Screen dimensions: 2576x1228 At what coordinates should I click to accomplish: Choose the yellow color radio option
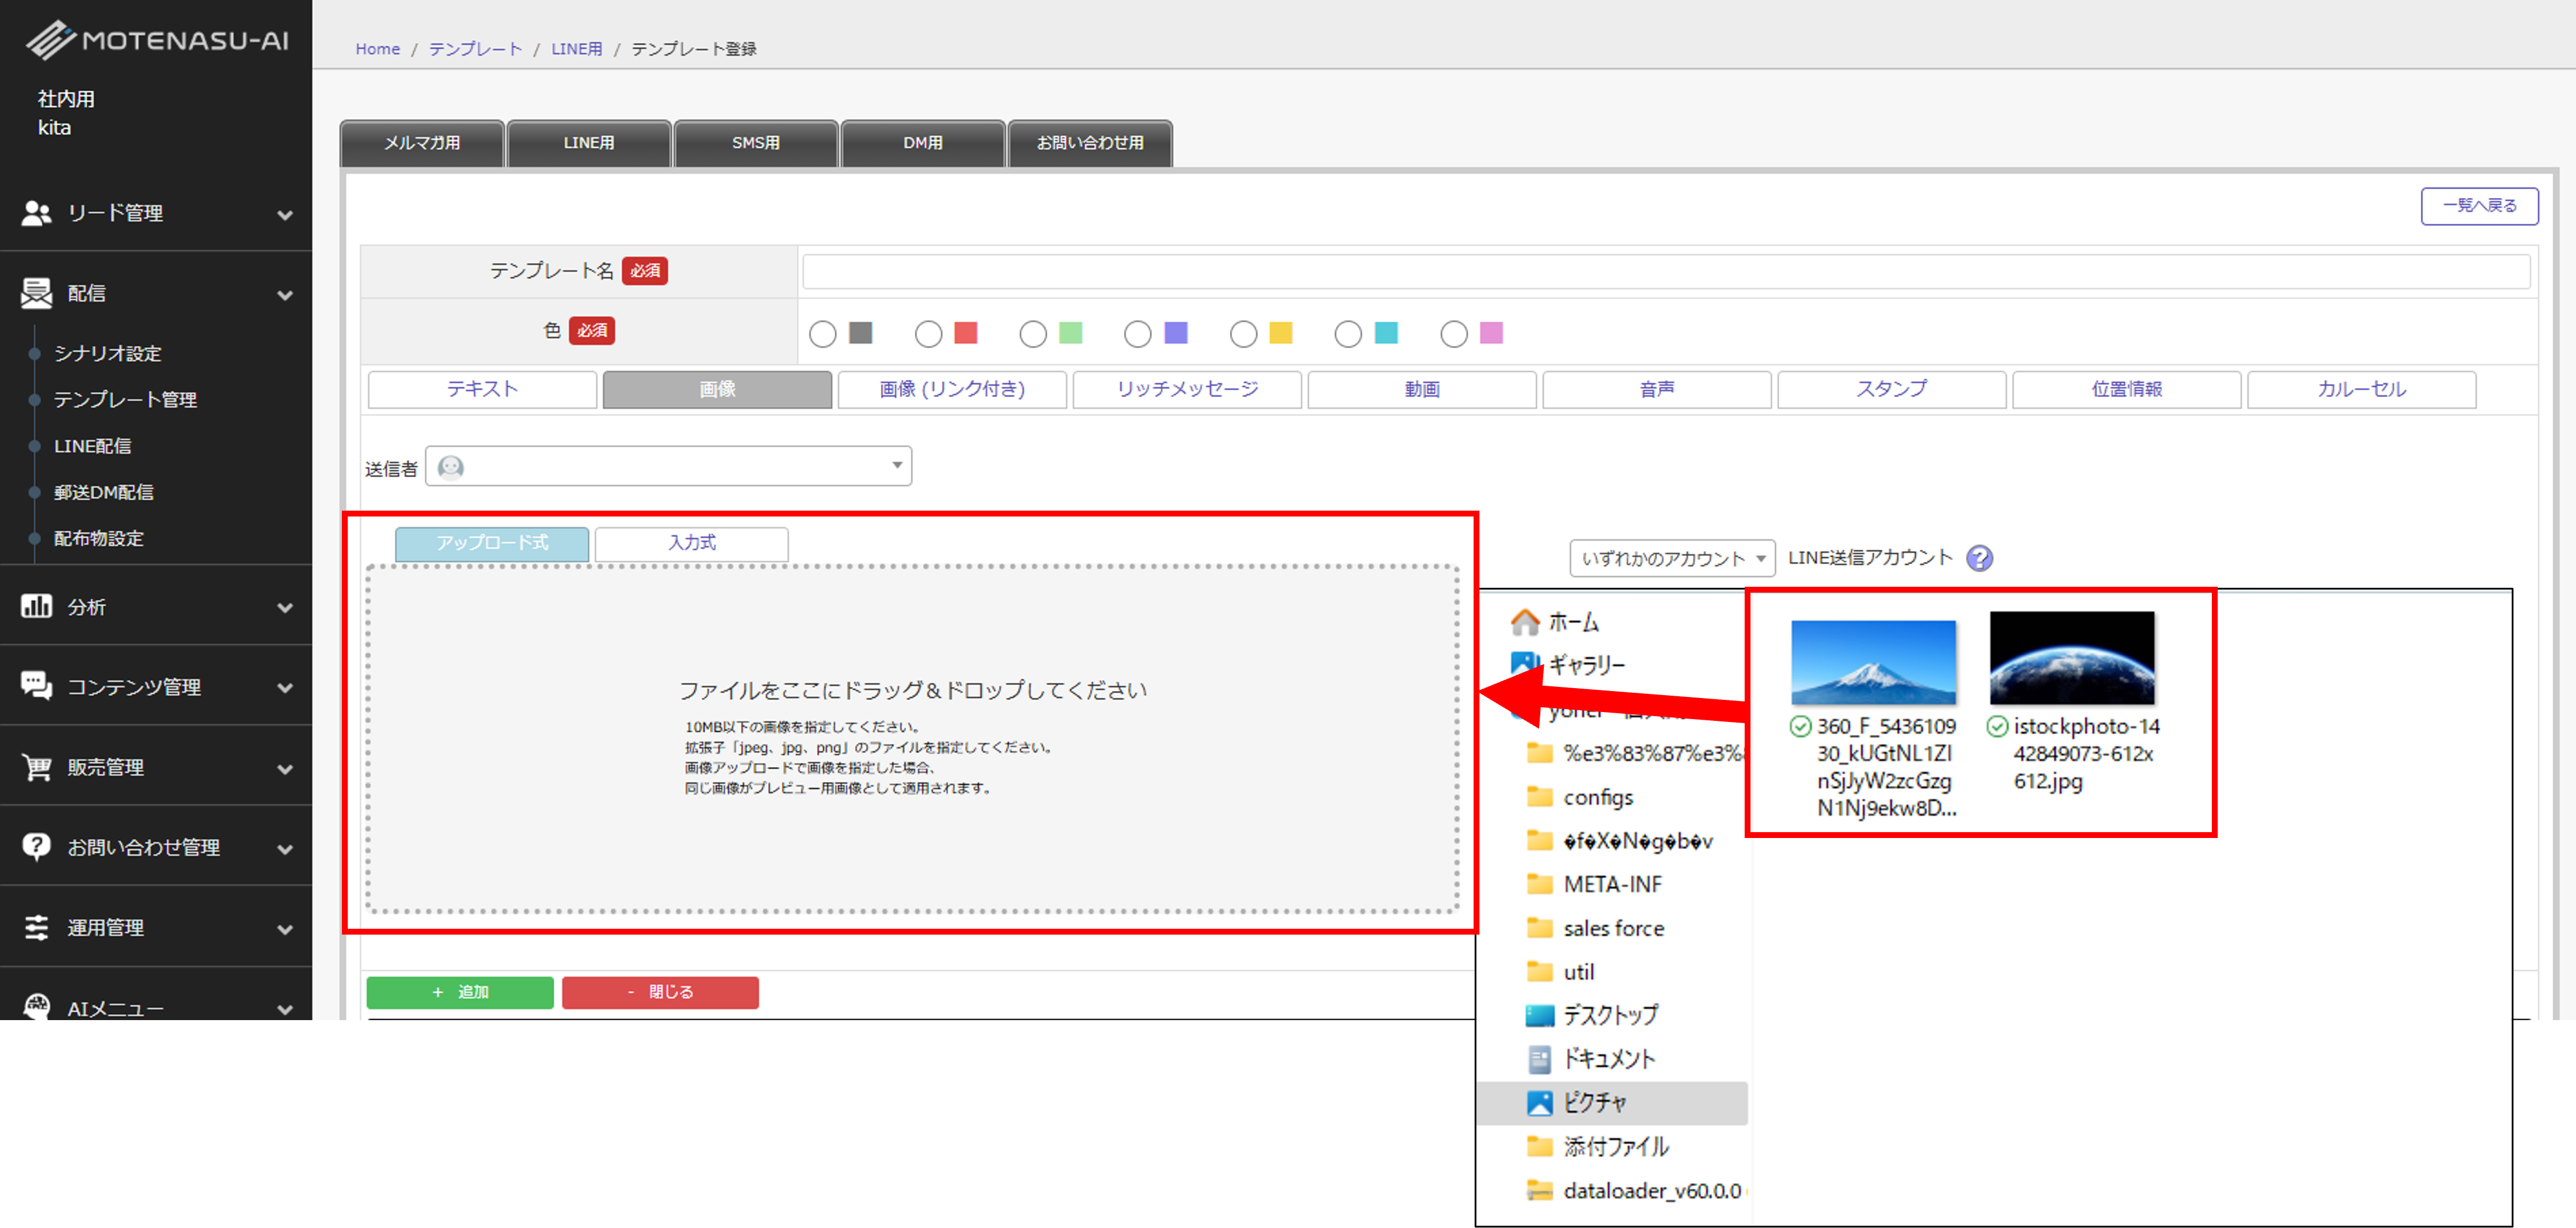click(1243, 334)
